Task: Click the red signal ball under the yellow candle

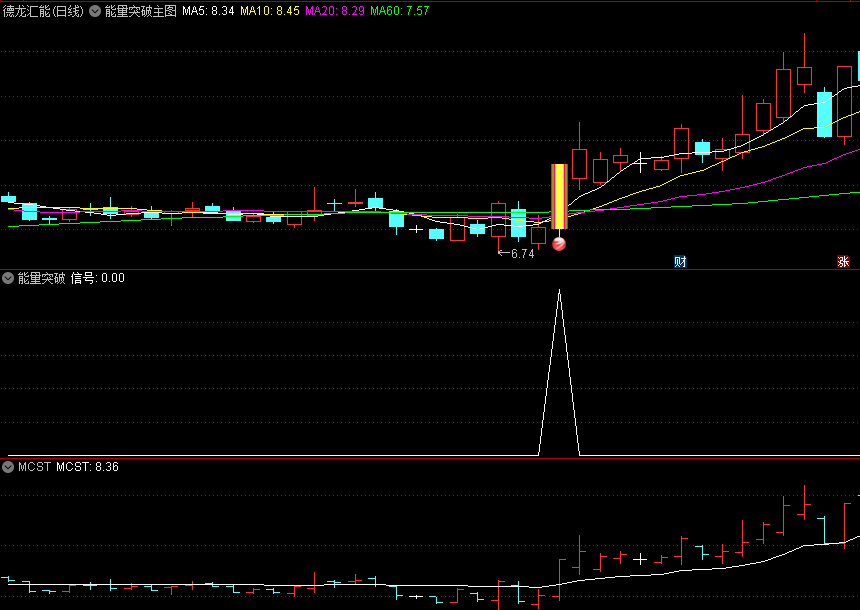Action: pyautogui.click(x=559, y=244)
